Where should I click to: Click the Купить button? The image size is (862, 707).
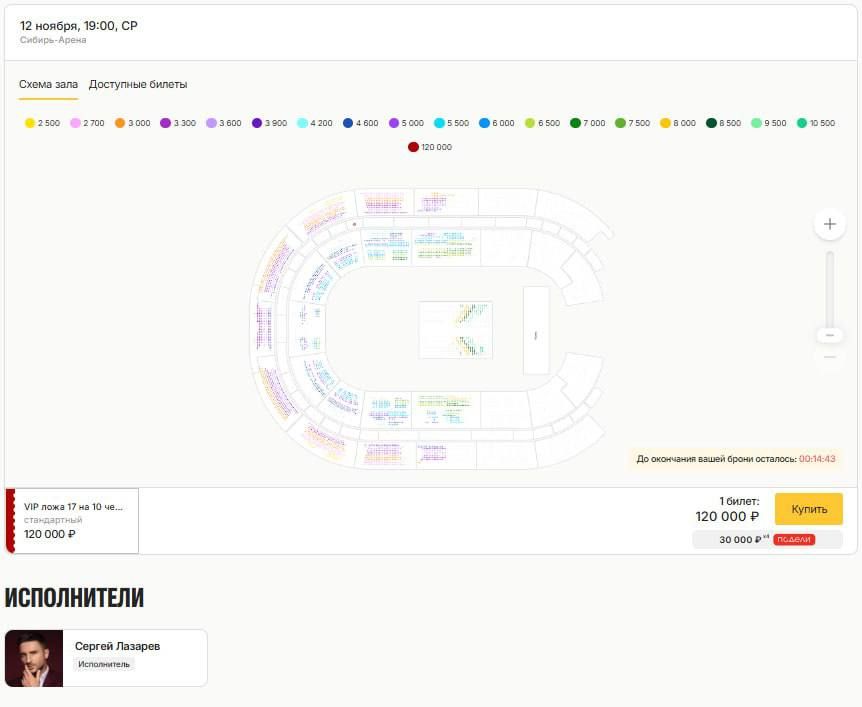click(809, 509)
